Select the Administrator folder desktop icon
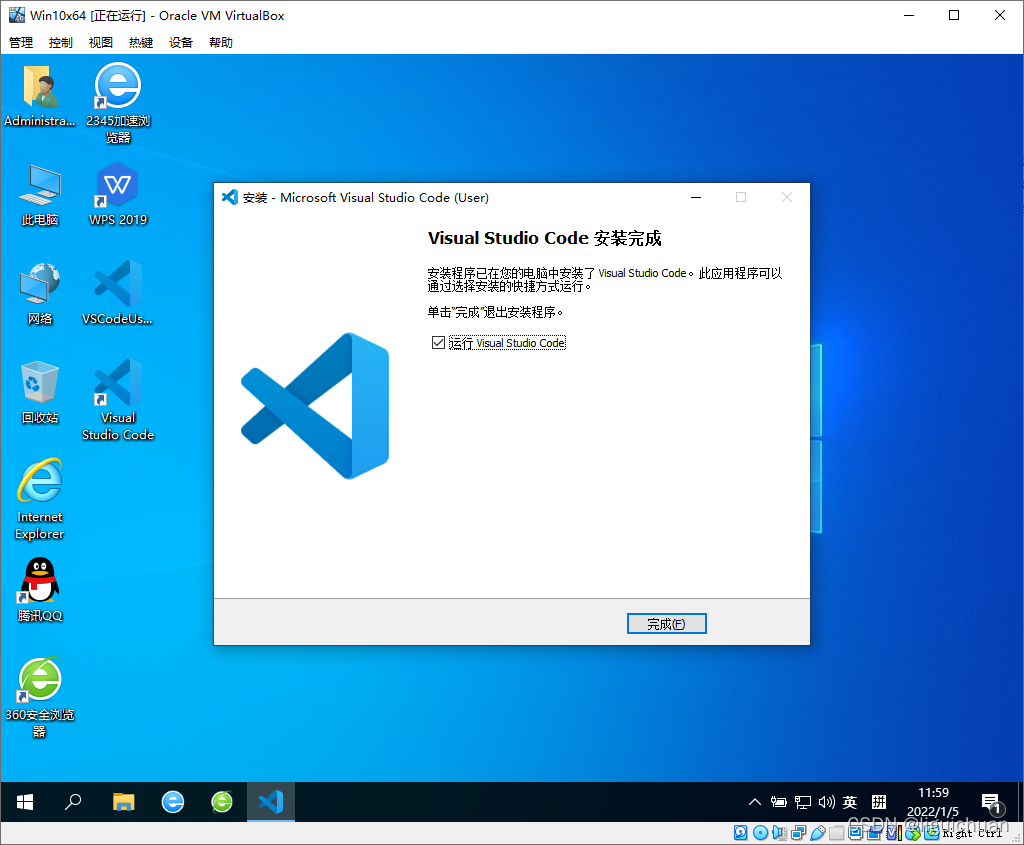 tap(40, 95)
